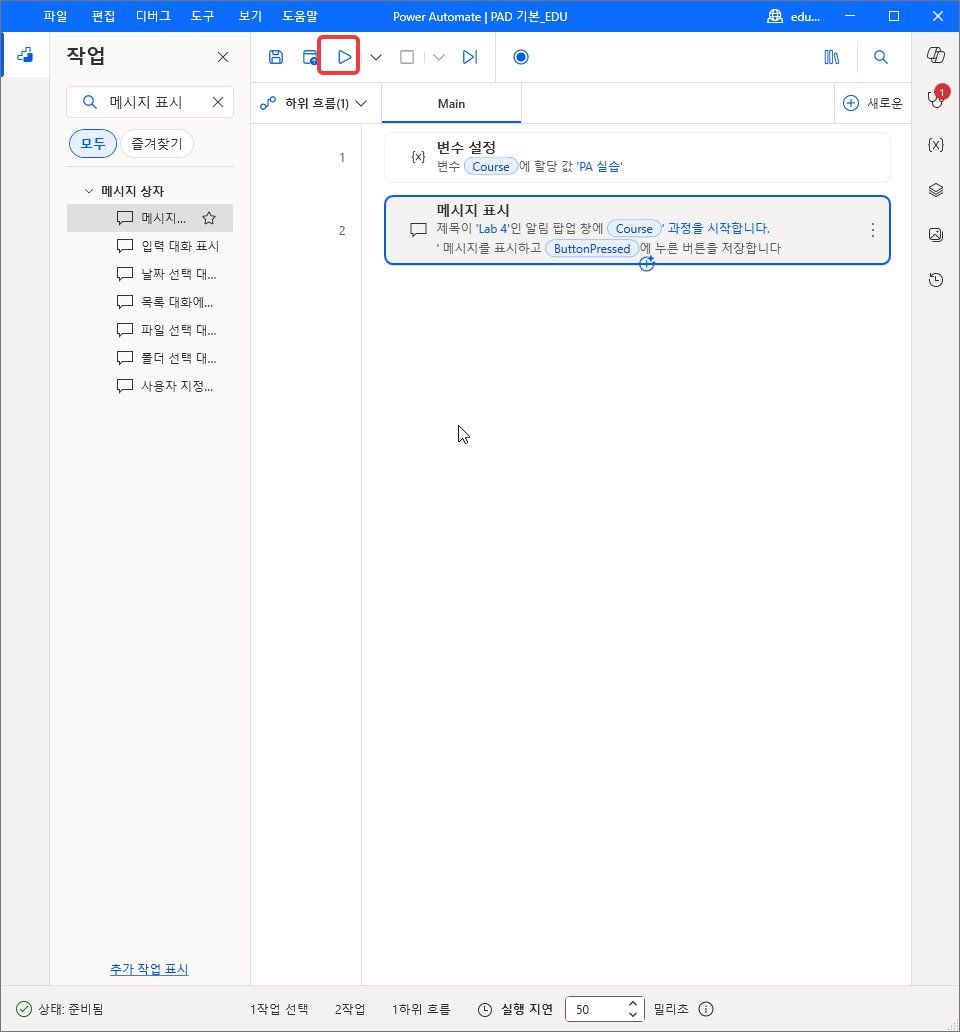Favorite the 메시지 표시 action star
The height and width of the screenshot is (1032, 960).
pyautogui.click(x=209, y=218)
